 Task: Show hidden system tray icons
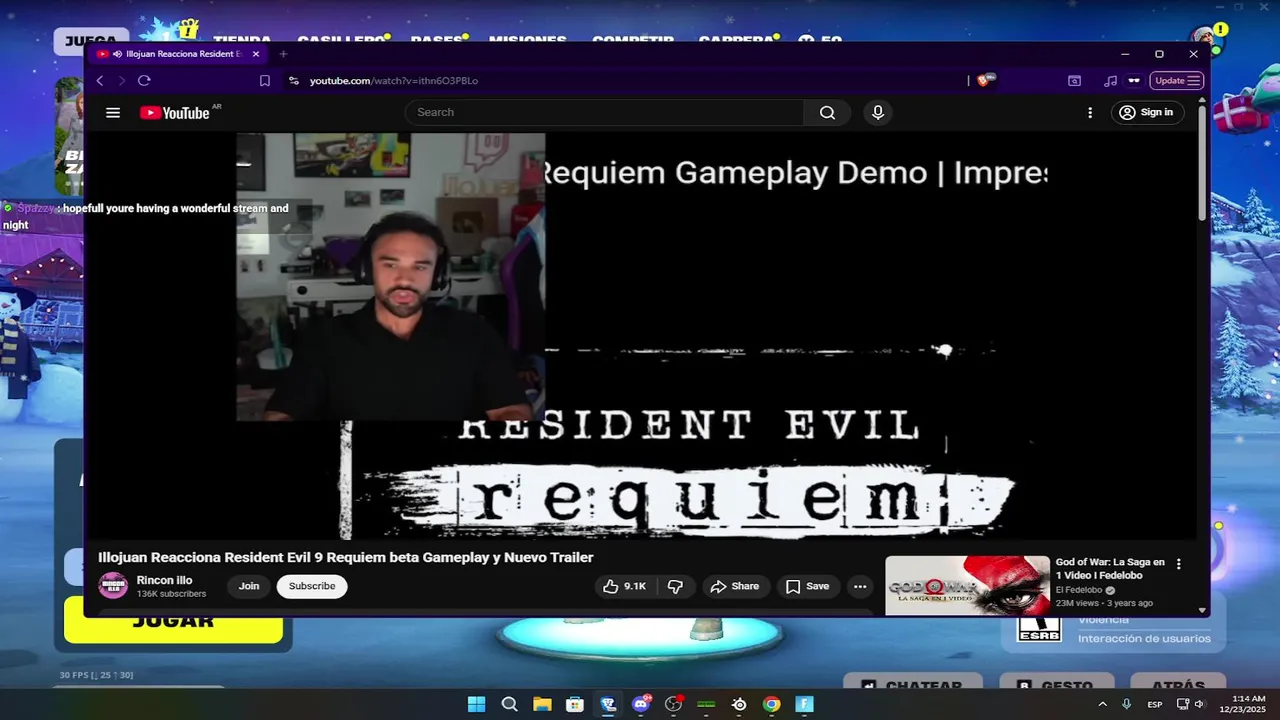point(1103,704)
